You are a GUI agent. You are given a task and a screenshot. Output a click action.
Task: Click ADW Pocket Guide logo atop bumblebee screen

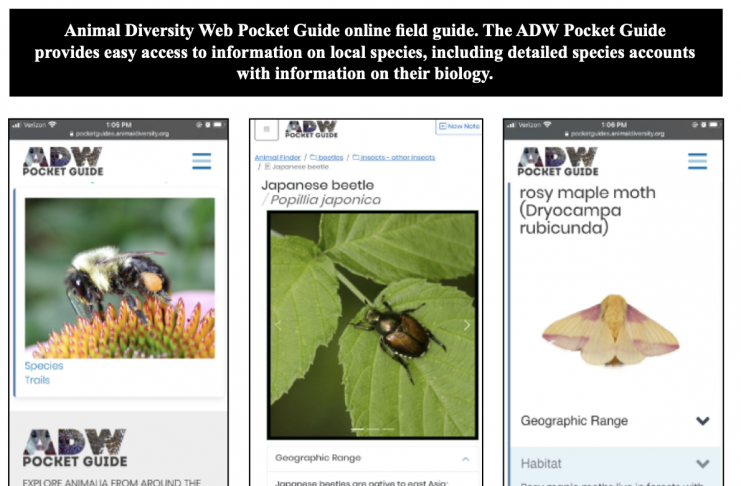[x=63, y=162]
